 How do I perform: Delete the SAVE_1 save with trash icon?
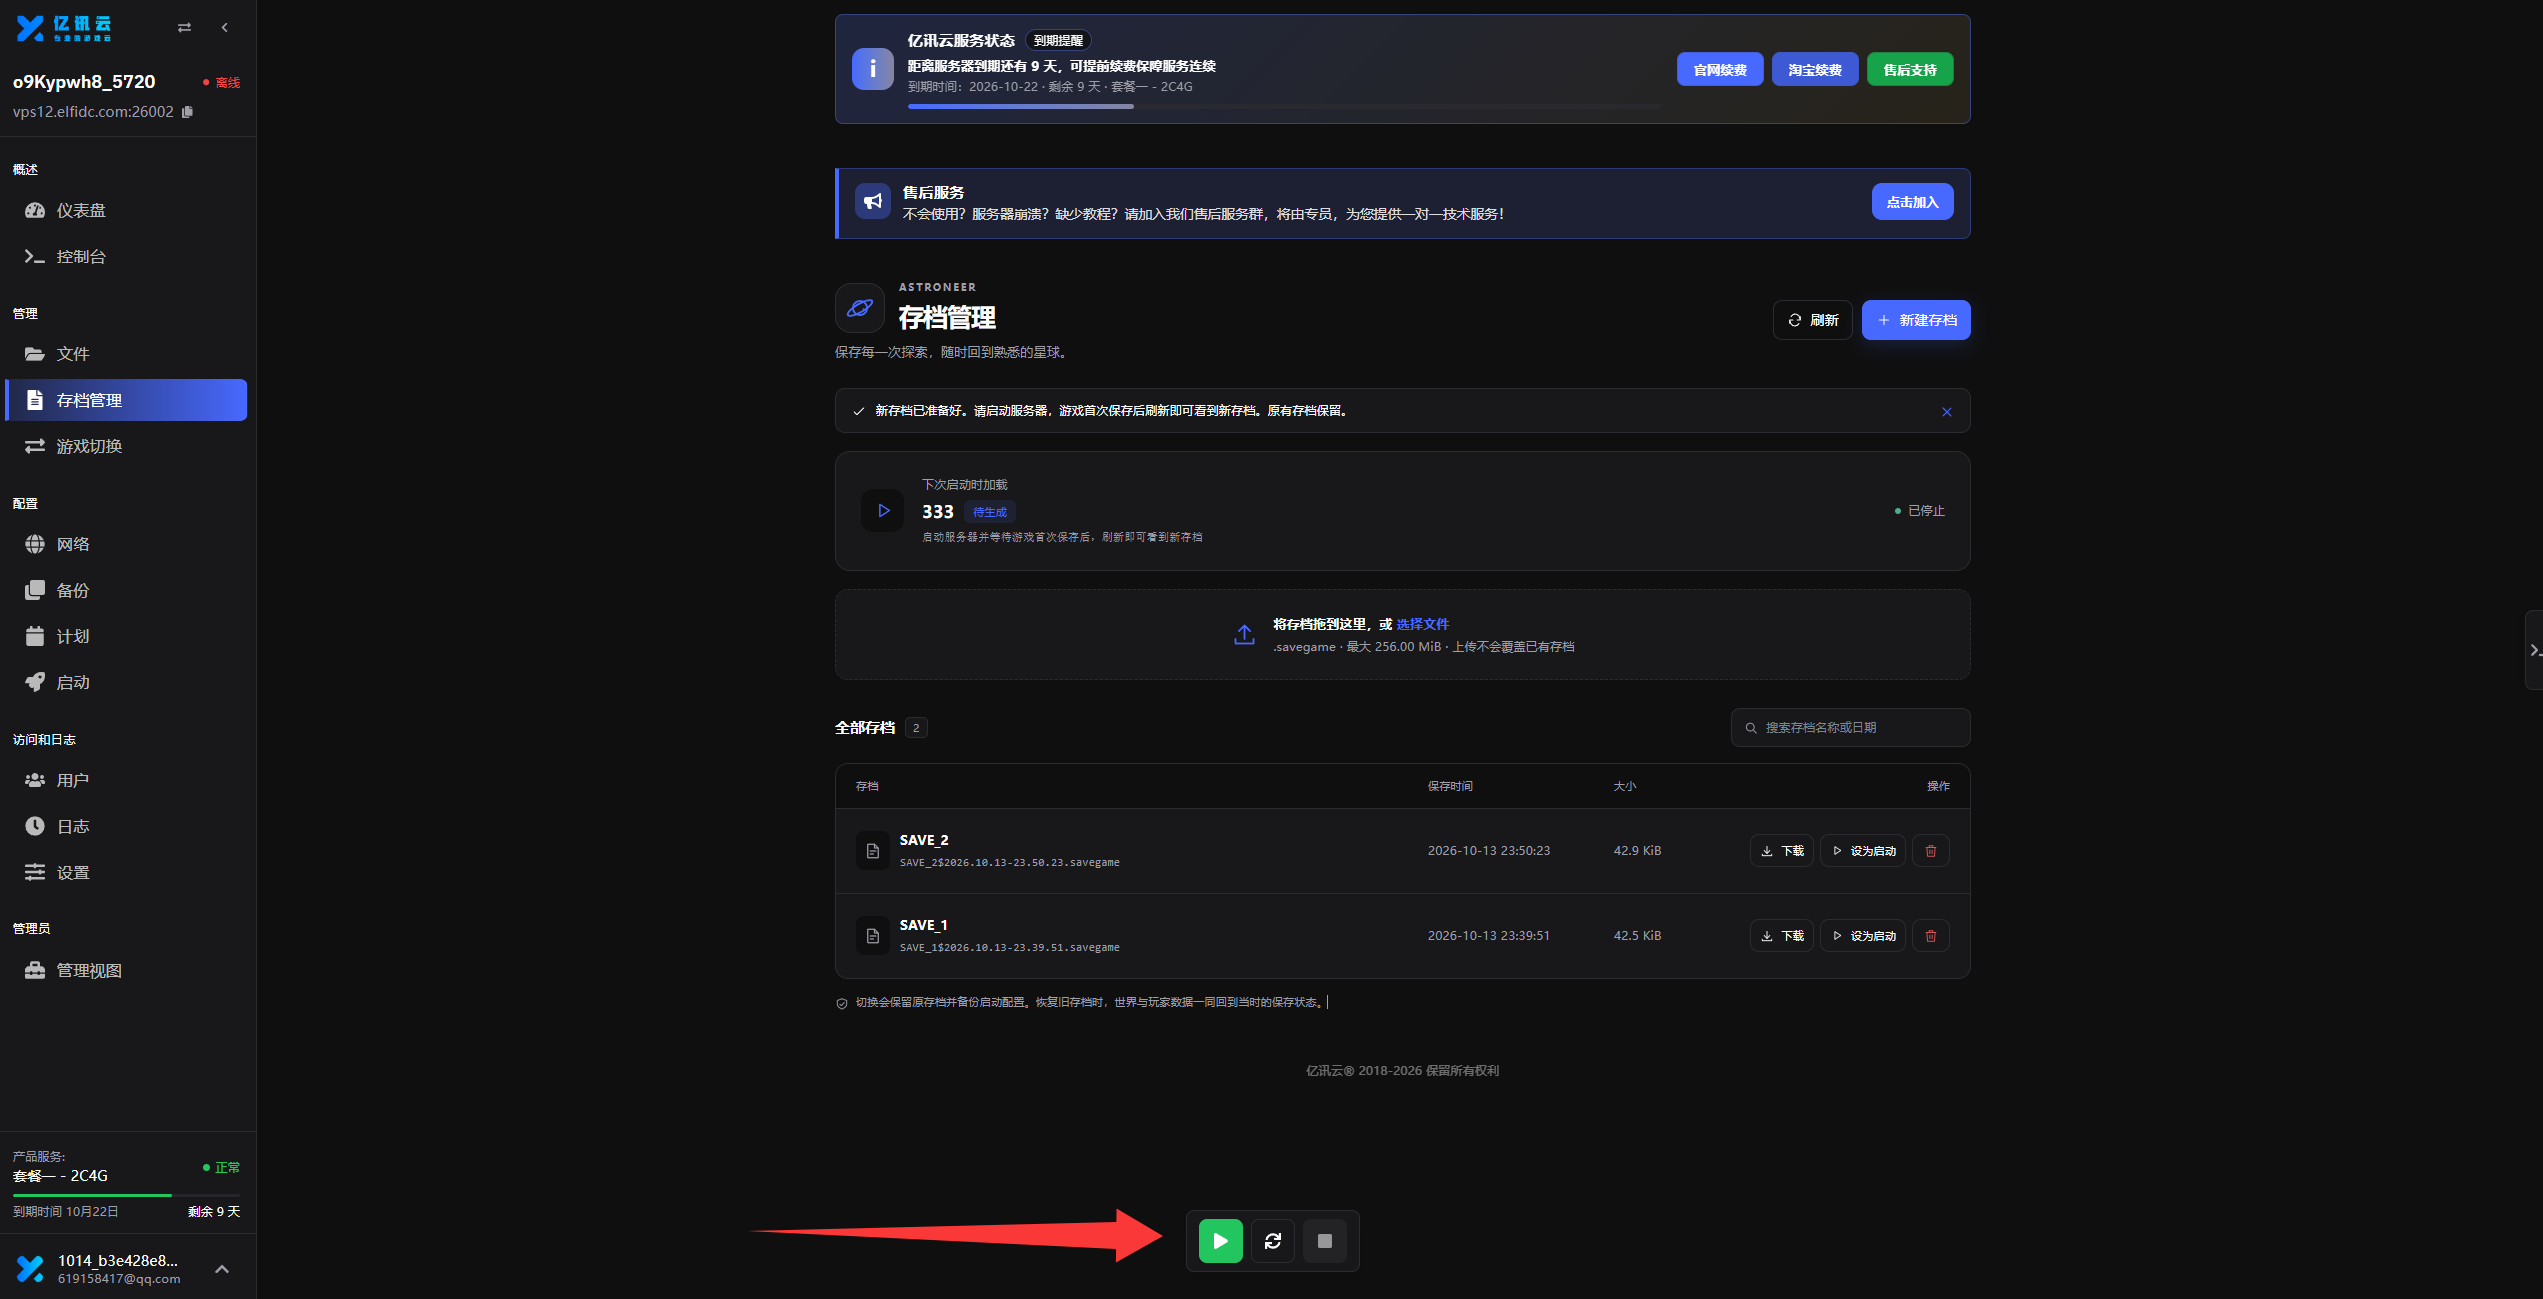[1931, 936]
